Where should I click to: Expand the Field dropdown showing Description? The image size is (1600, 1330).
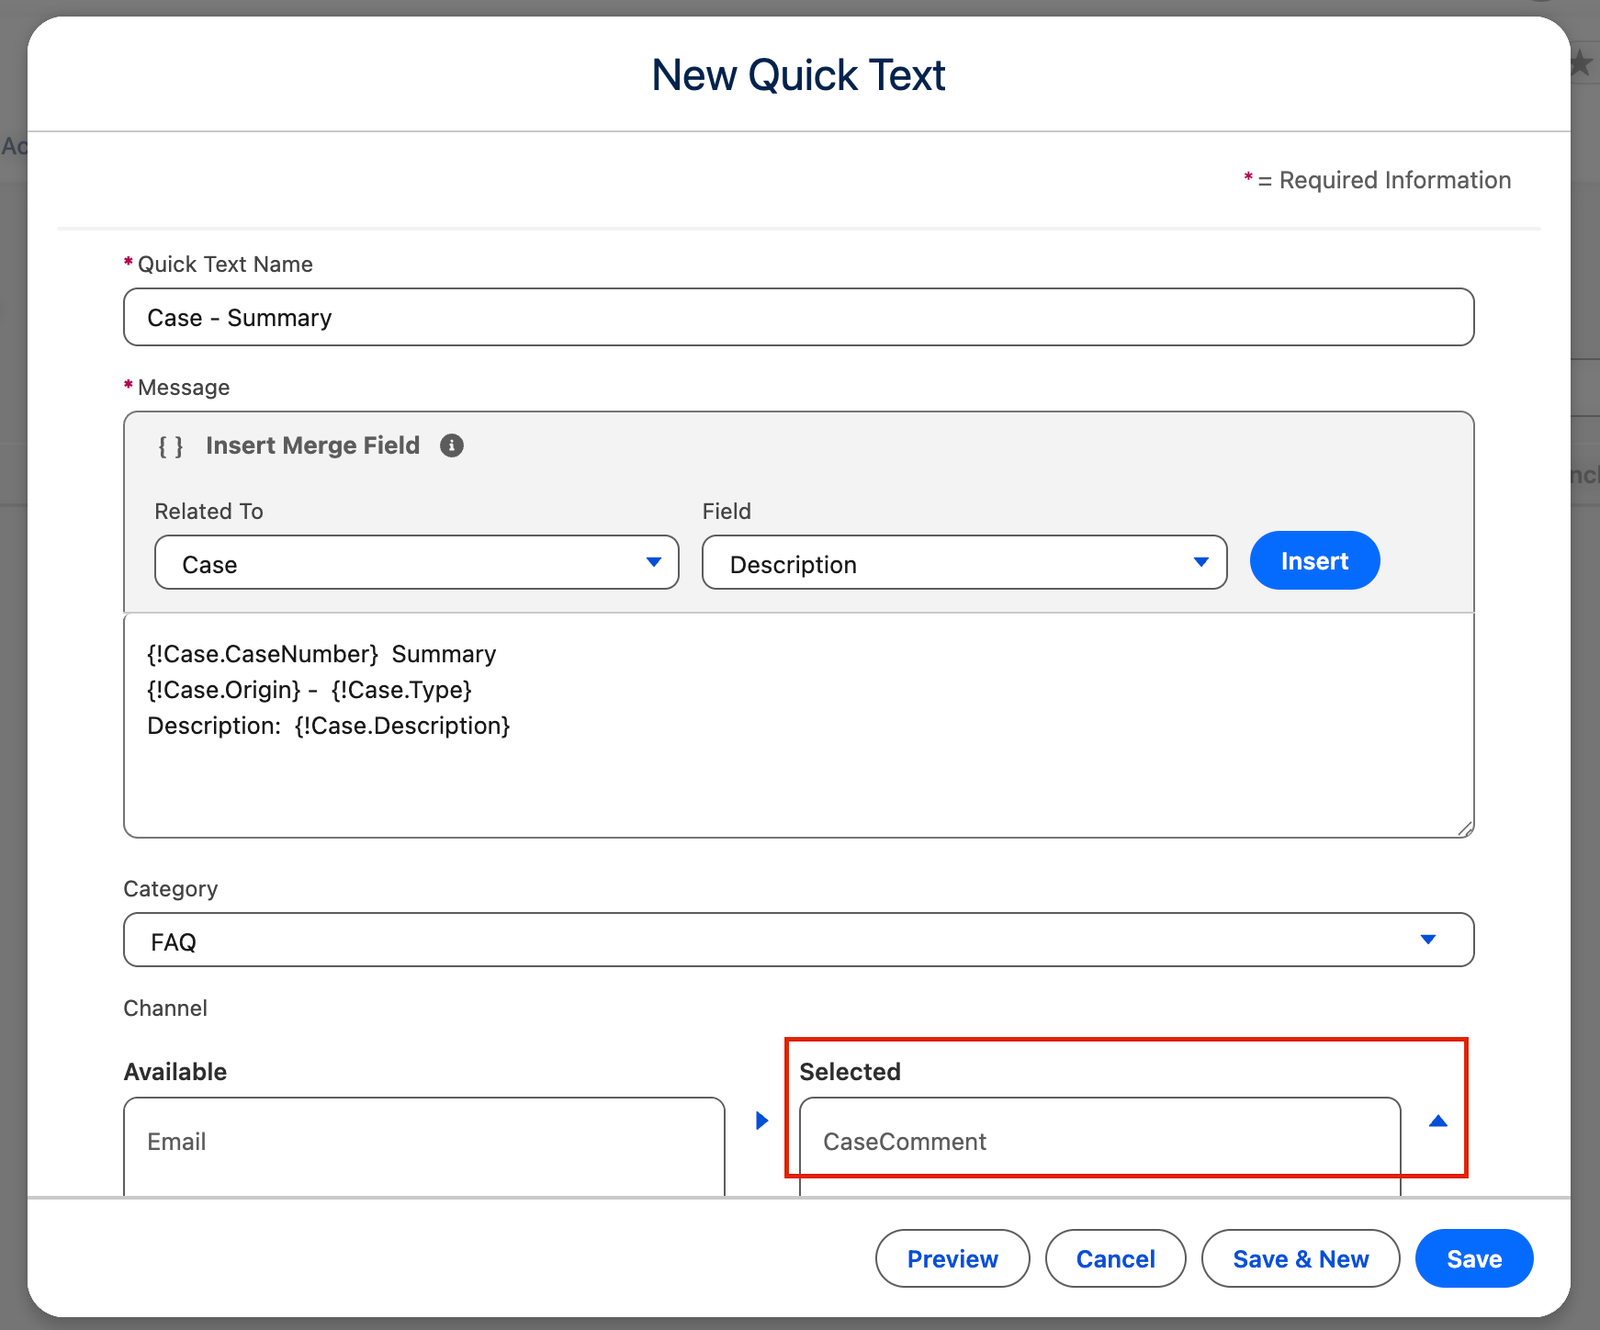coord(964,563)
